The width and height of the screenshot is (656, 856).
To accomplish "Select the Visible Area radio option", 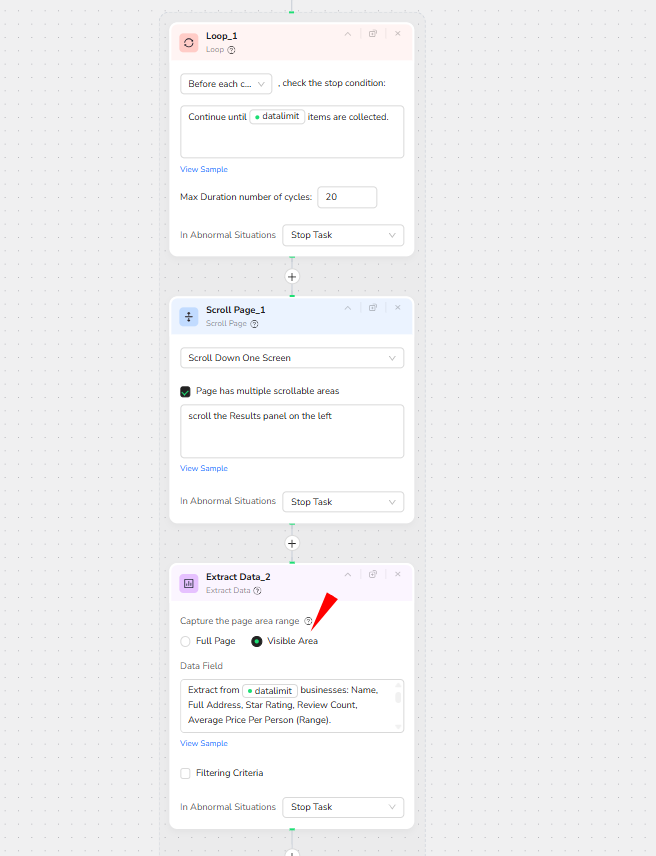I will (257, 641).
